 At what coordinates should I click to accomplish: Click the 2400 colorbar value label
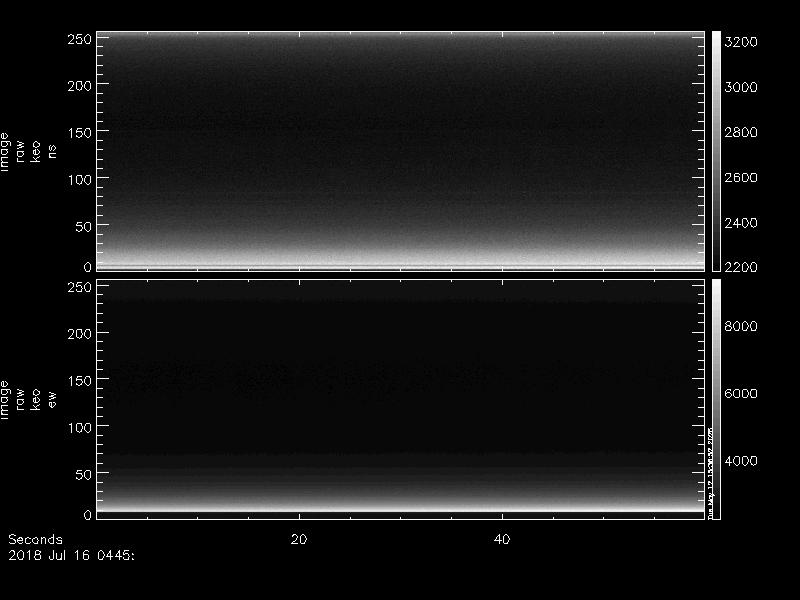point(741,223)
